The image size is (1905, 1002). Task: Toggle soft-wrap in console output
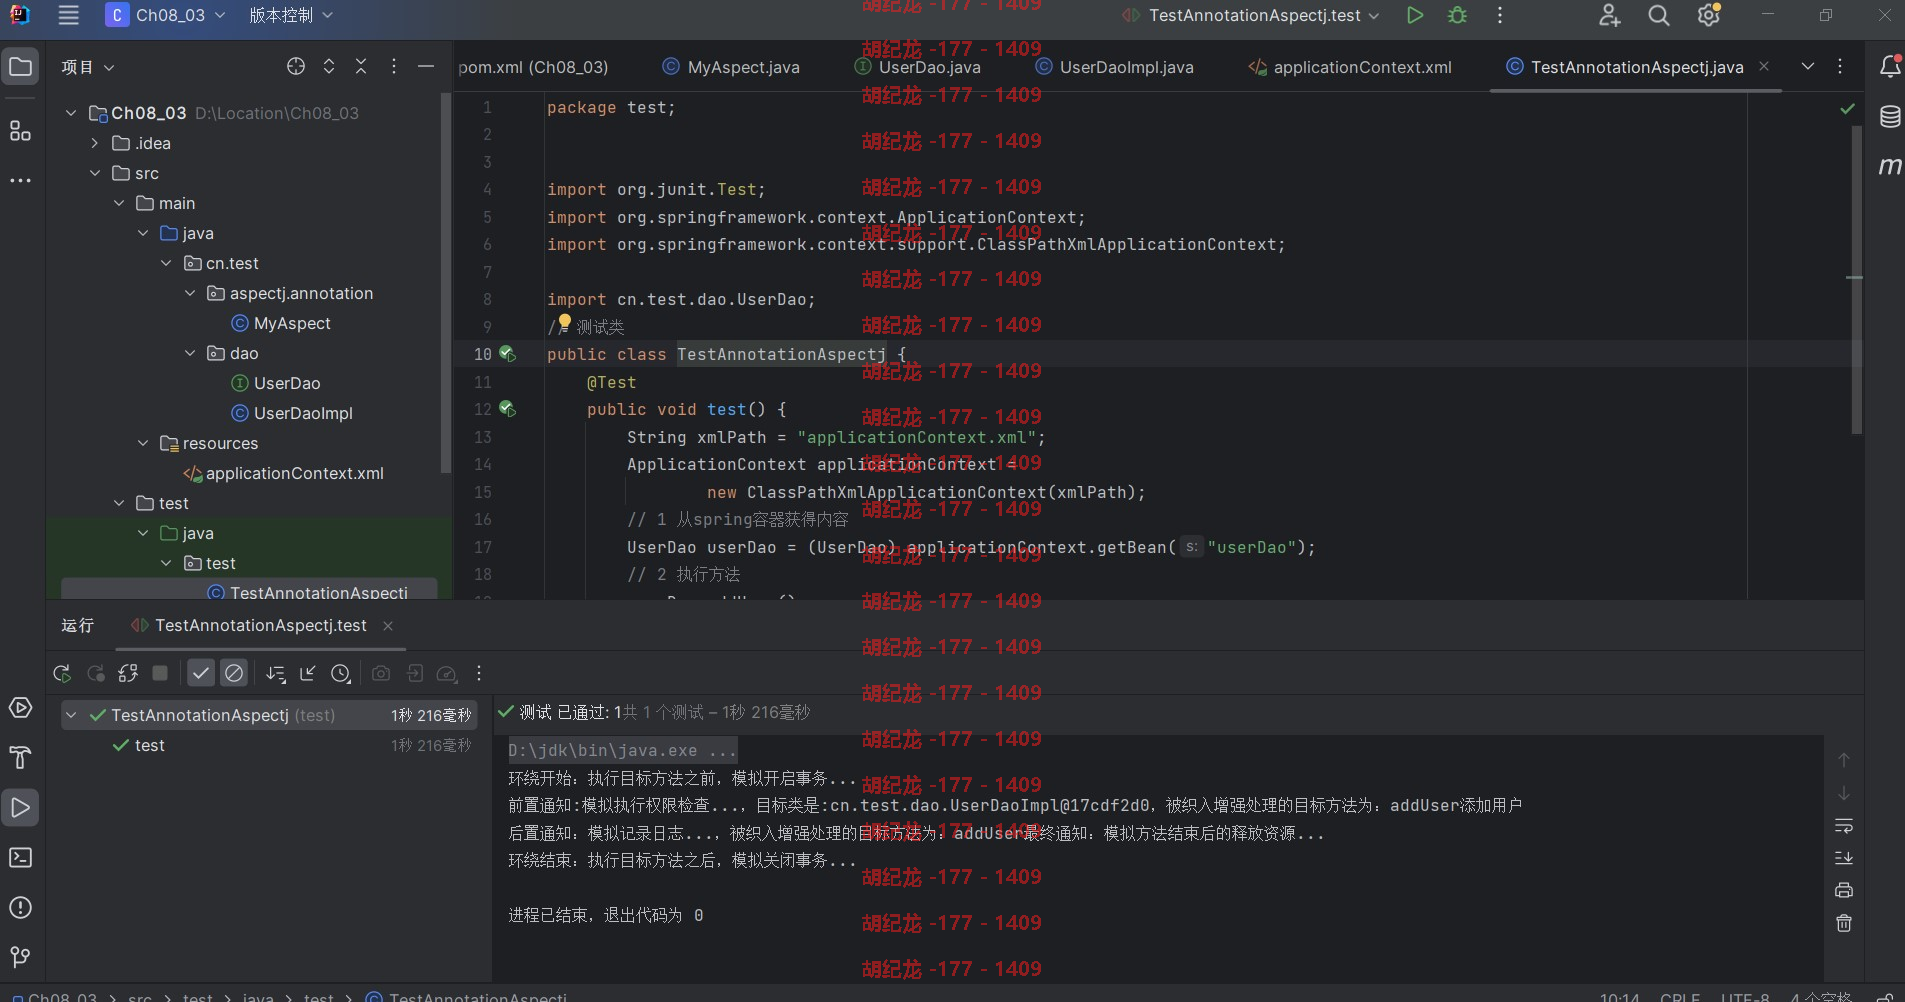1844,826
